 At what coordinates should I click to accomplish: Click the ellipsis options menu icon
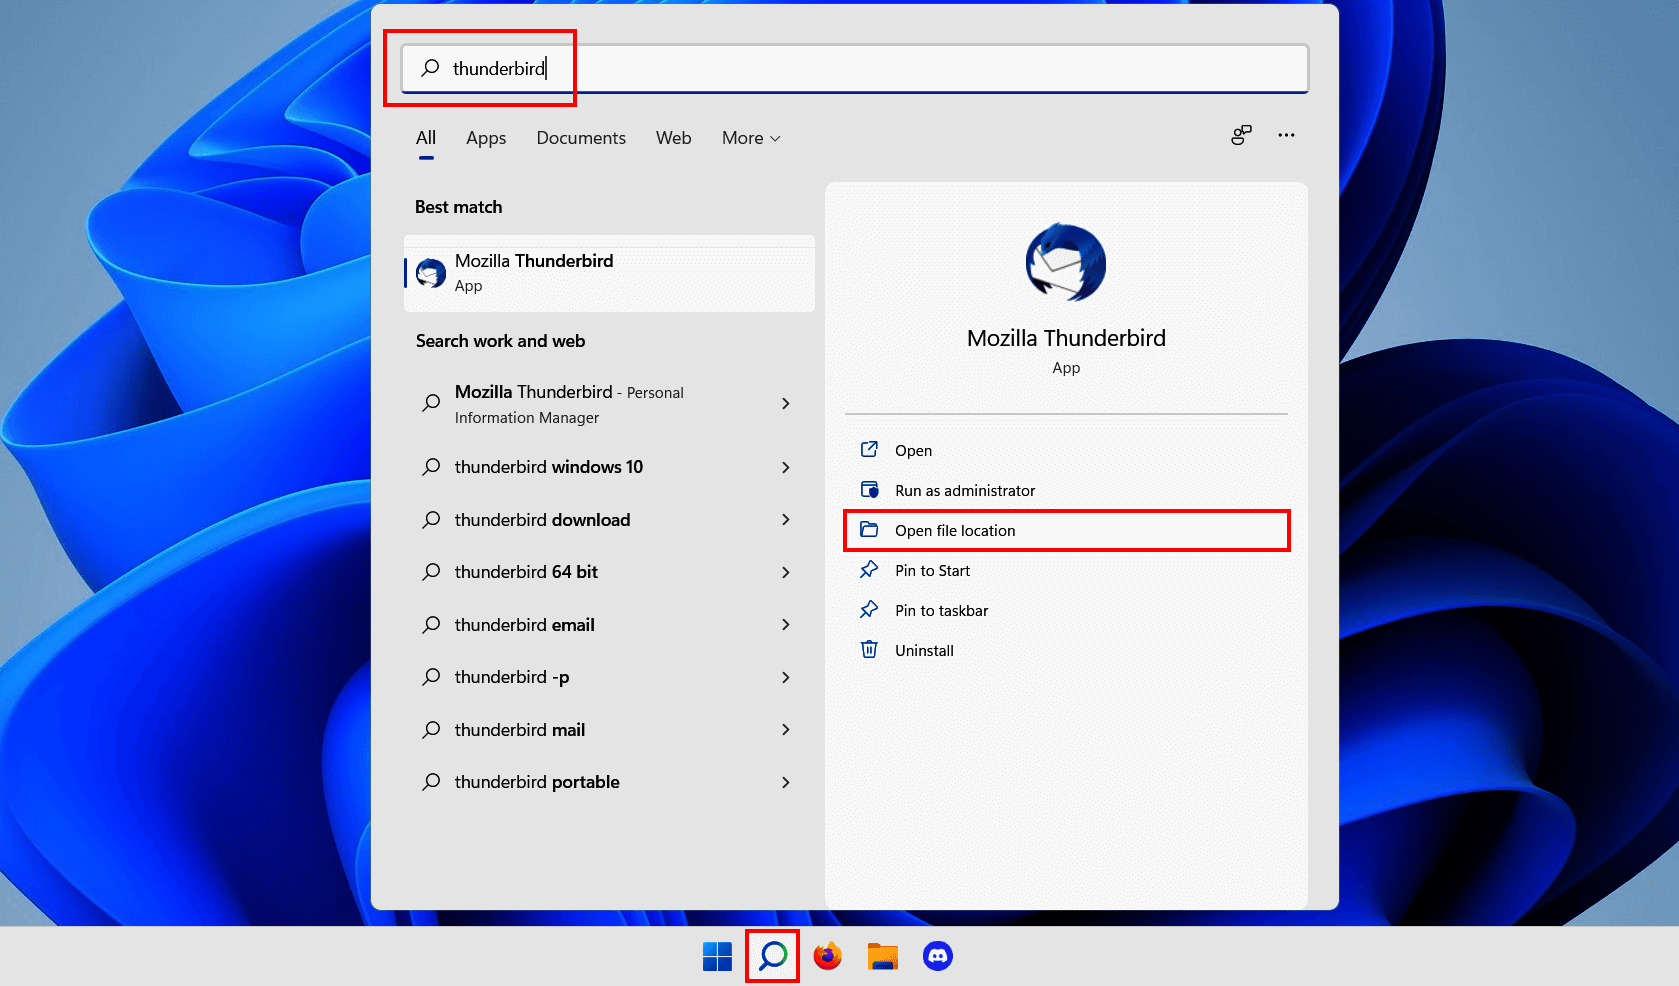(x=1287, y=135)
